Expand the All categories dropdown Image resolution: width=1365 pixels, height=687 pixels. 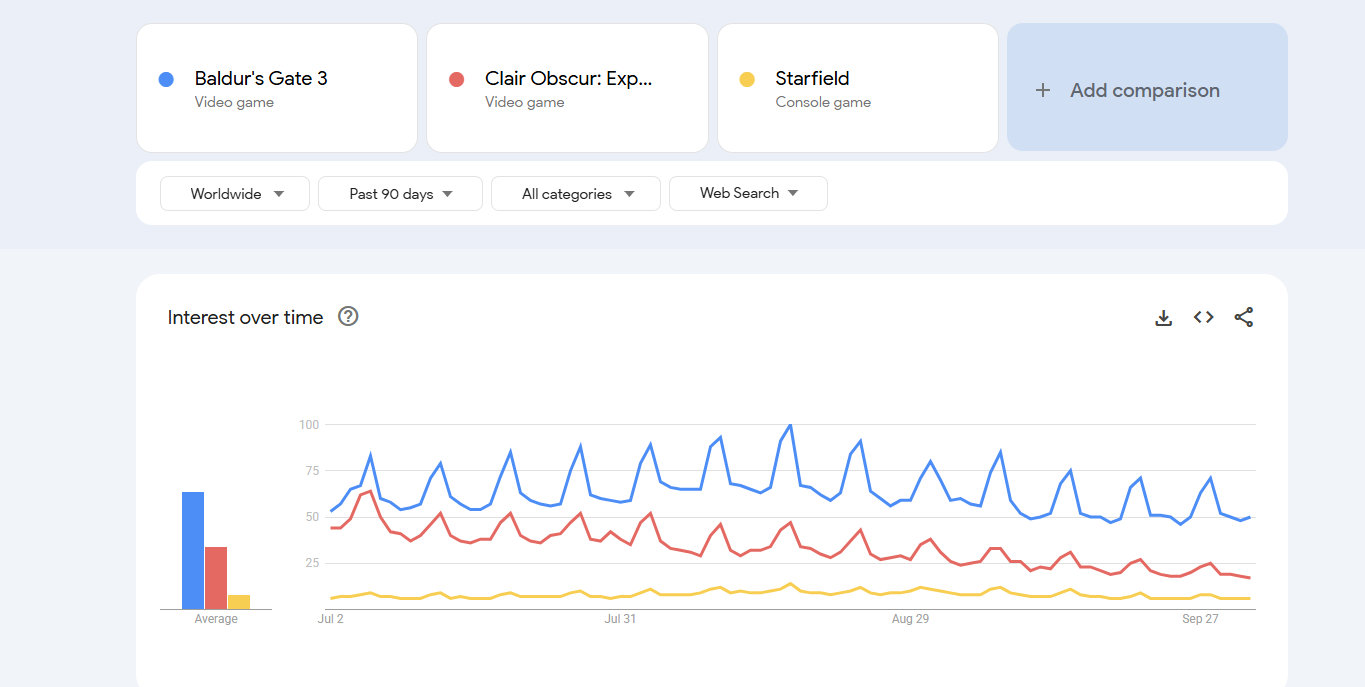pyautogui.click(x=576, y=194)
